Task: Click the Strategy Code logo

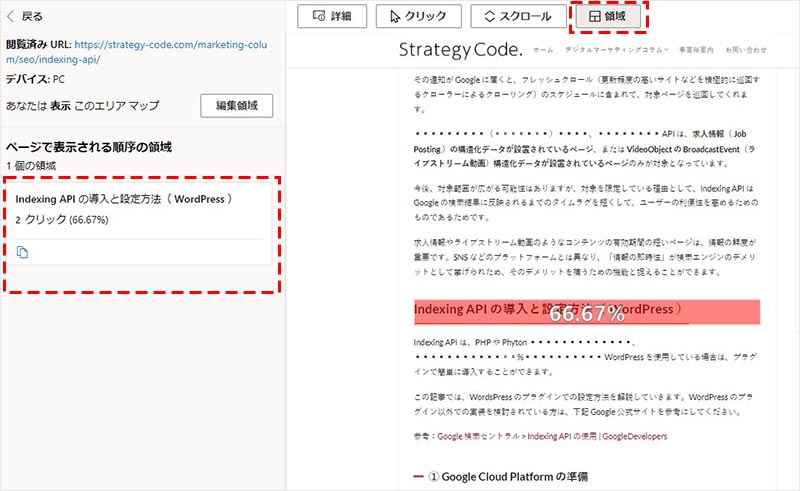Action: [460, 49]
